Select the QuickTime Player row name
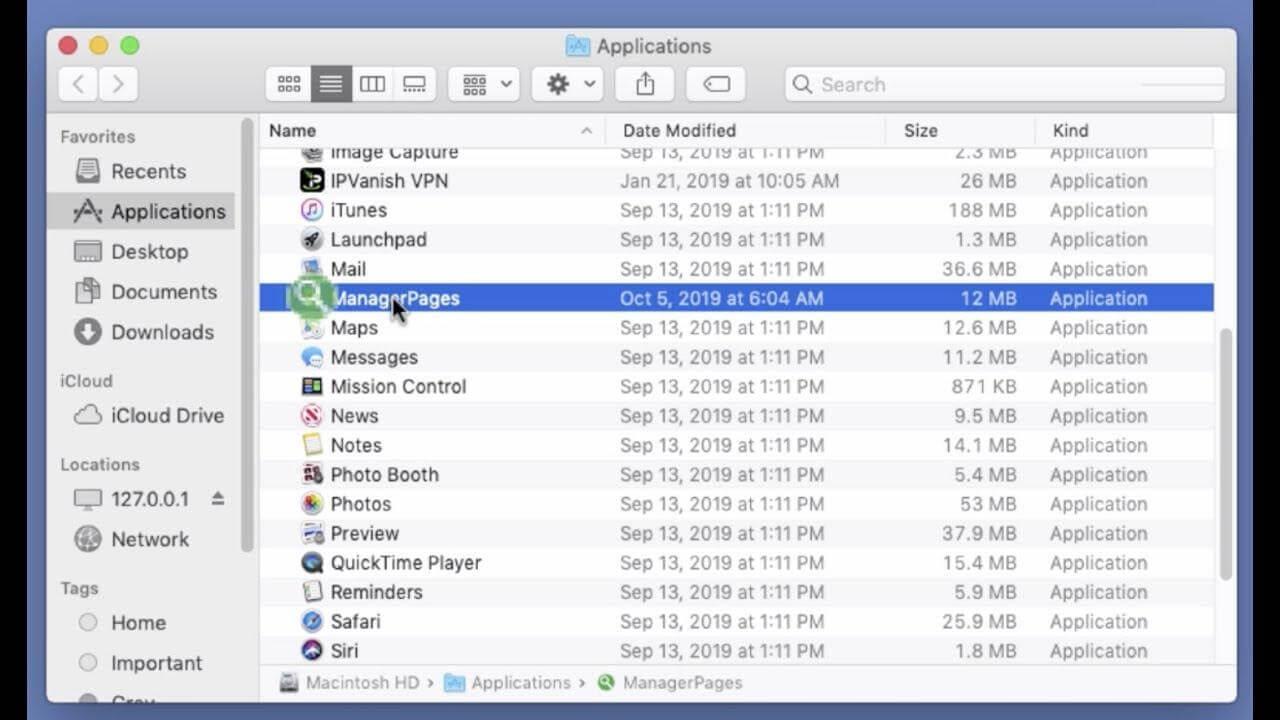Viewport: 1280px width, 720px height. [406, 563]
